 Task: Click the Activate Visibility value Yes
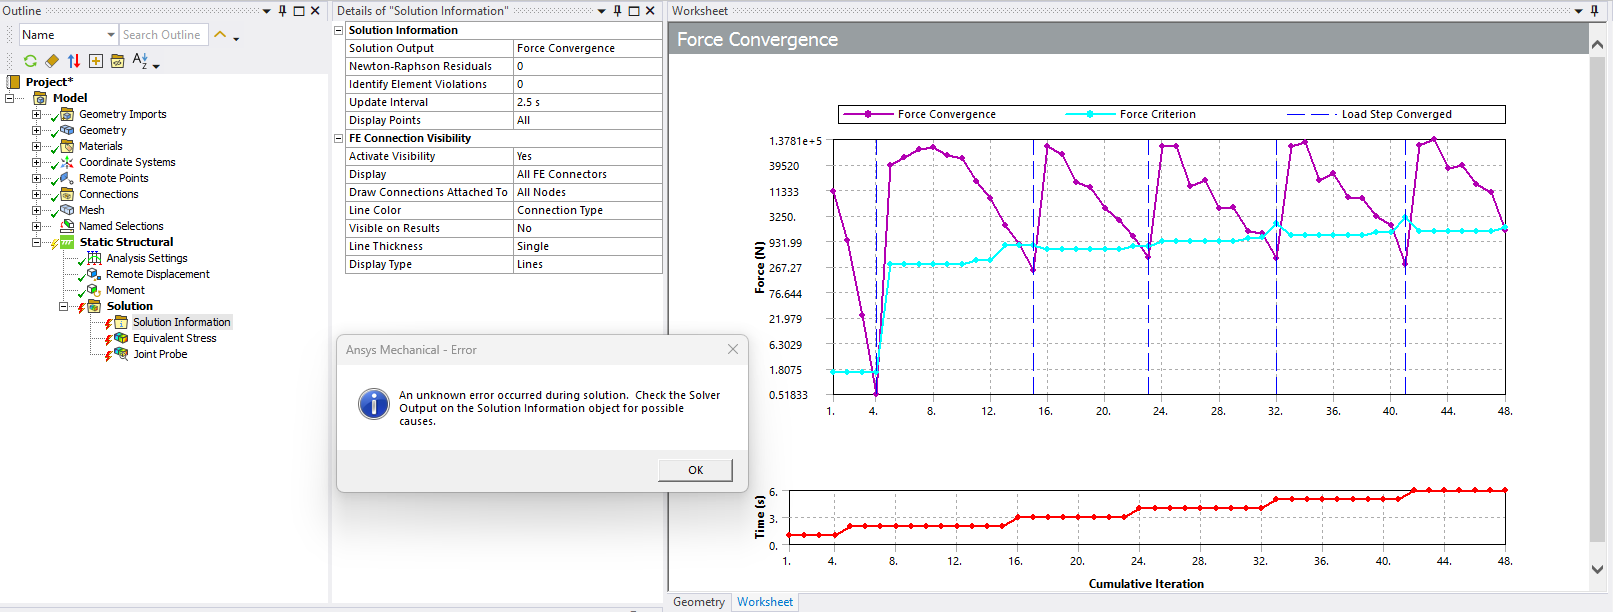coord(588,156)
